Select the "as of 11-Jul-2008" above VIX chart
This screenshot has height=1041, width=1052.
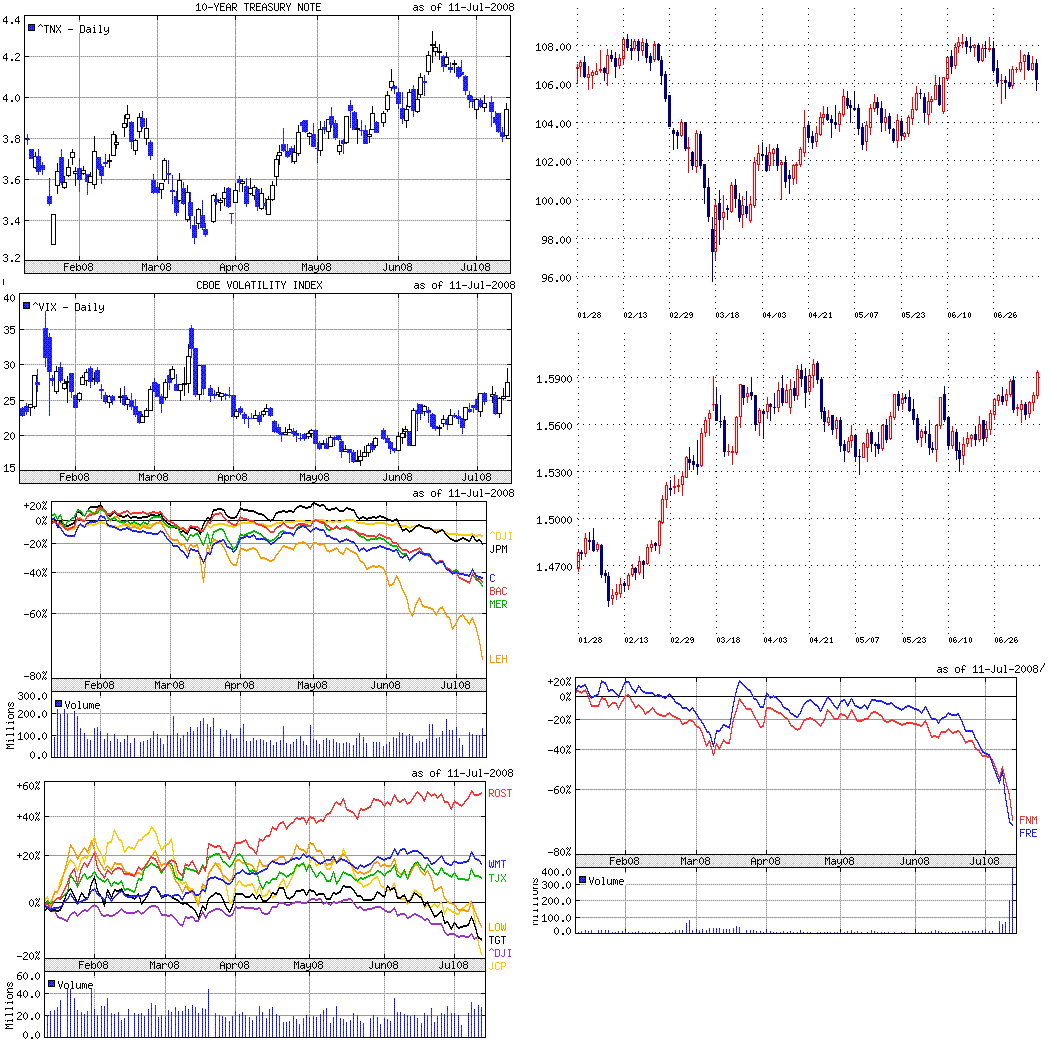464,285
